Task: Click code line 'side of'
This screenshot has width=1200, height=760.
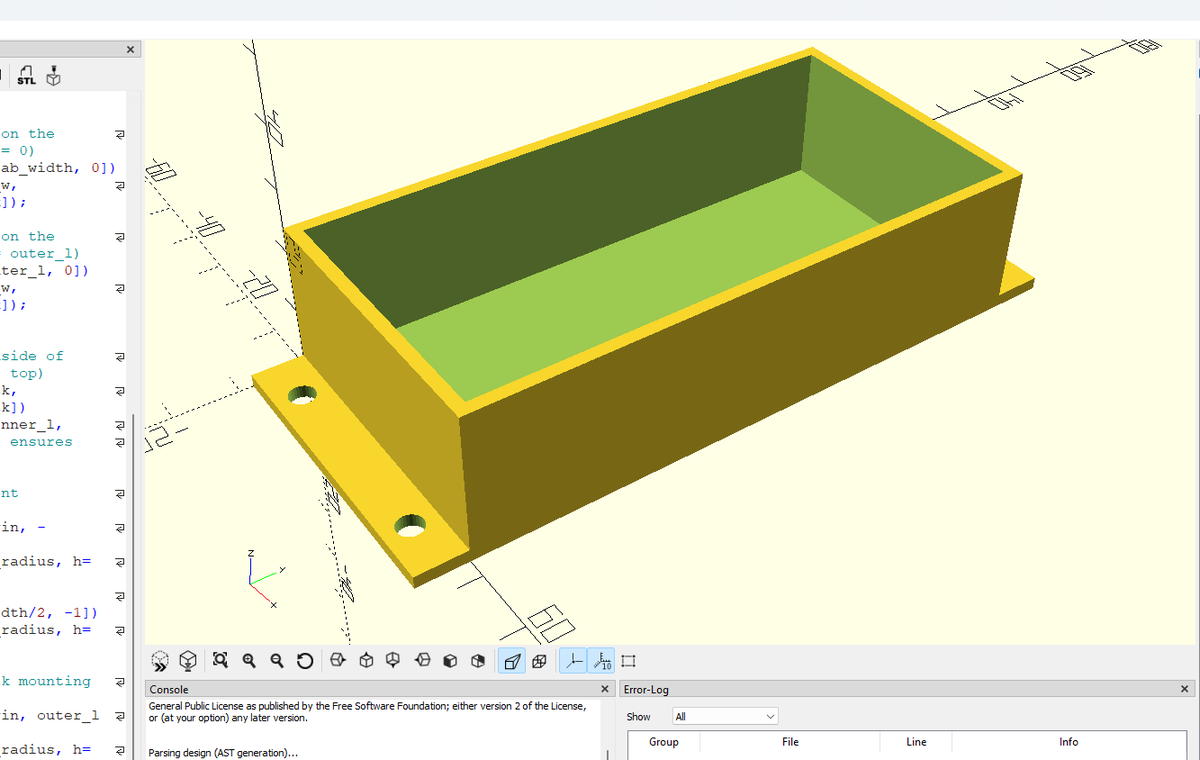Action: tap(32, 356)
